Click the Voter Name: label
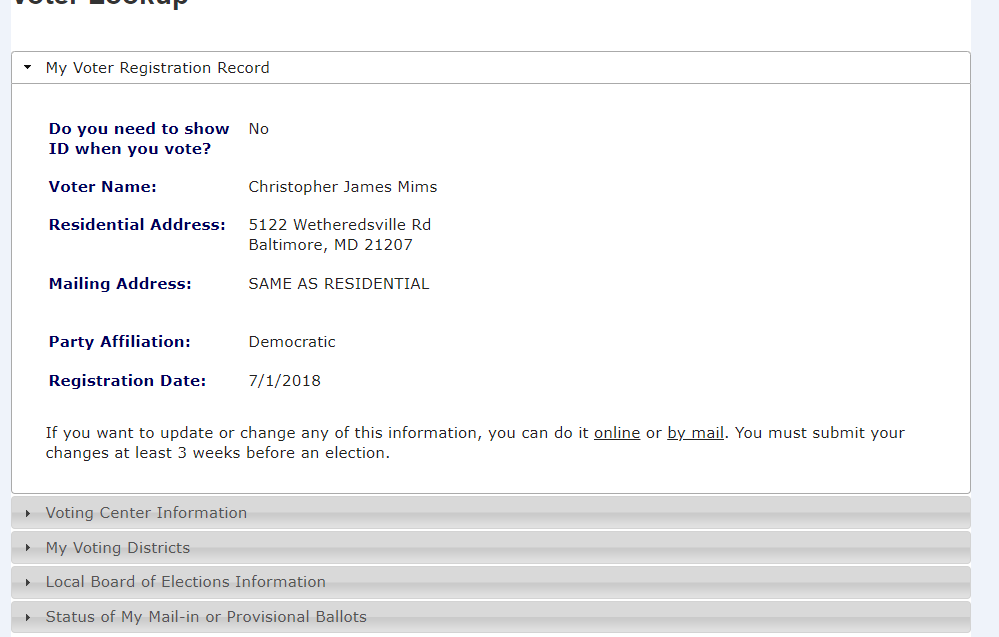This screenshot has width=999, height=637. tap(103, 187)
